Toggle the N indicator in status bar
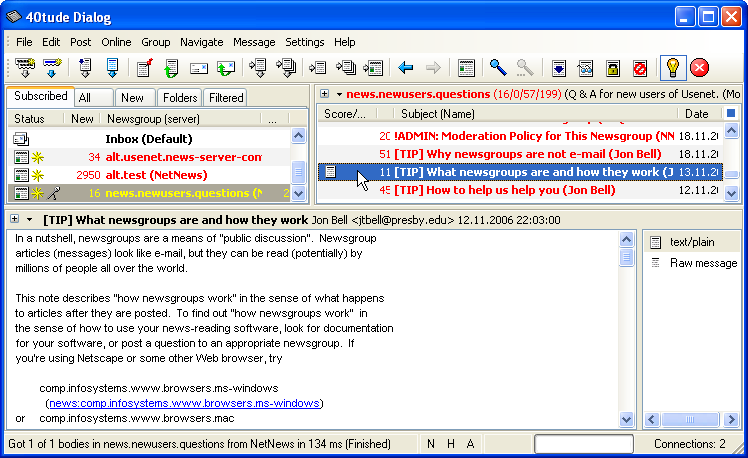The width and height of the screenshot is (748, 458). click(431, 443)
